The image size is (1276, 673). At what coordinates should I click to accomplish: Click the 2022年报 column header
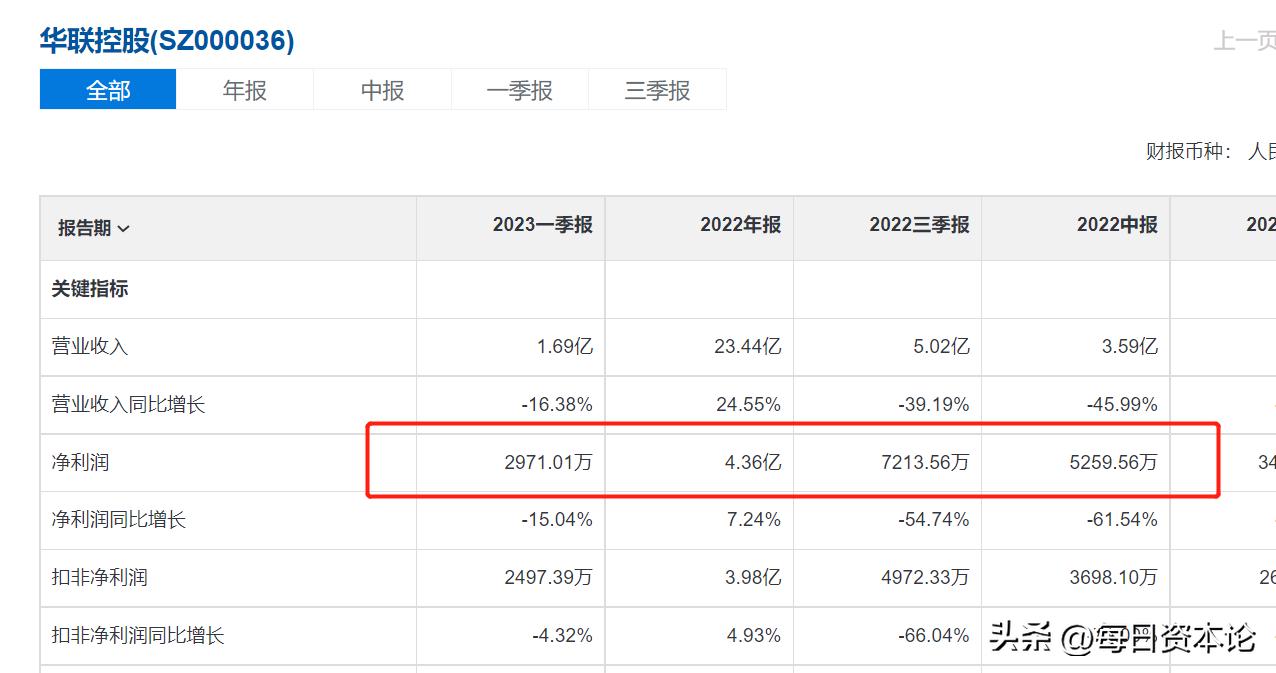tap(740, 227)
